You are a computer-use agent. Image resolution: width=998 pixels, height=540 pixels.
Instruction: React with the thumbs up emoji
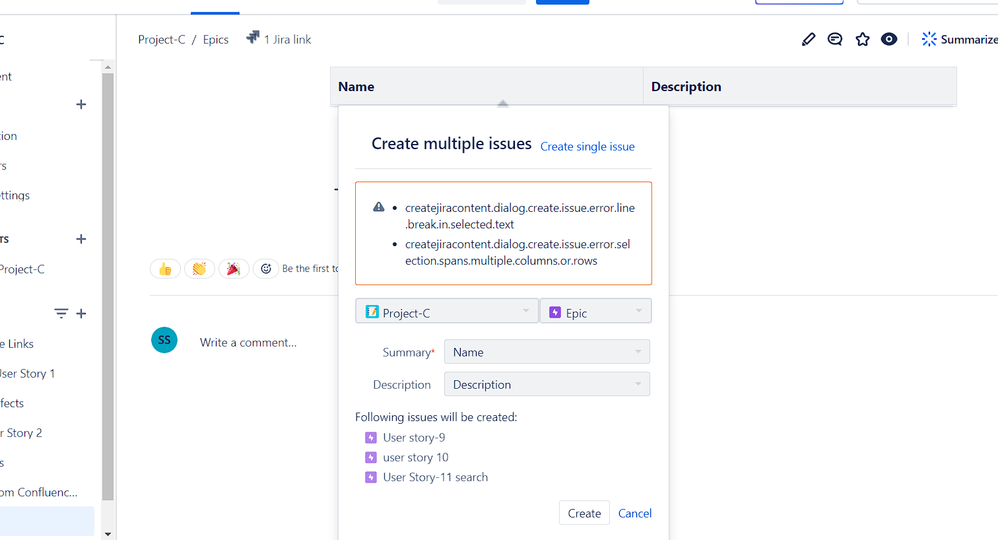[165, 269]
